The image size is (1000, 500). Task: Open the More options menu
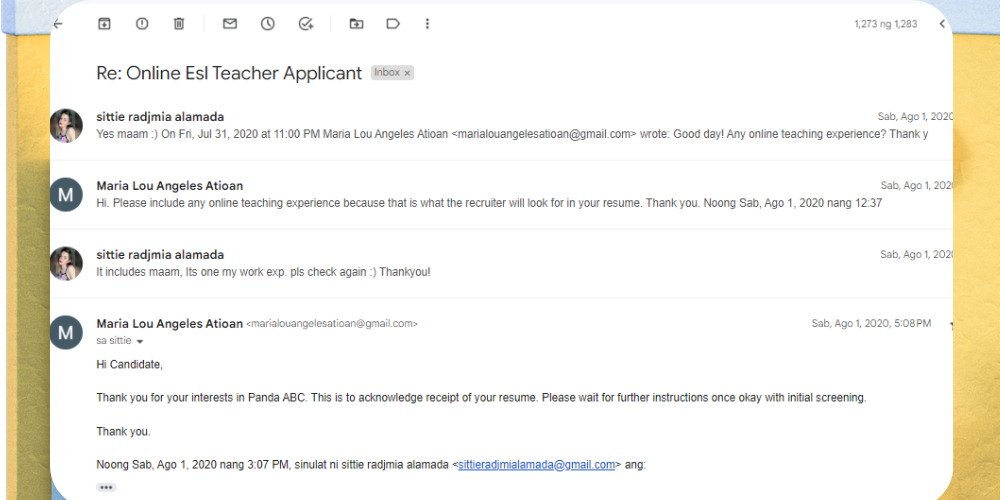coord(428,24)
